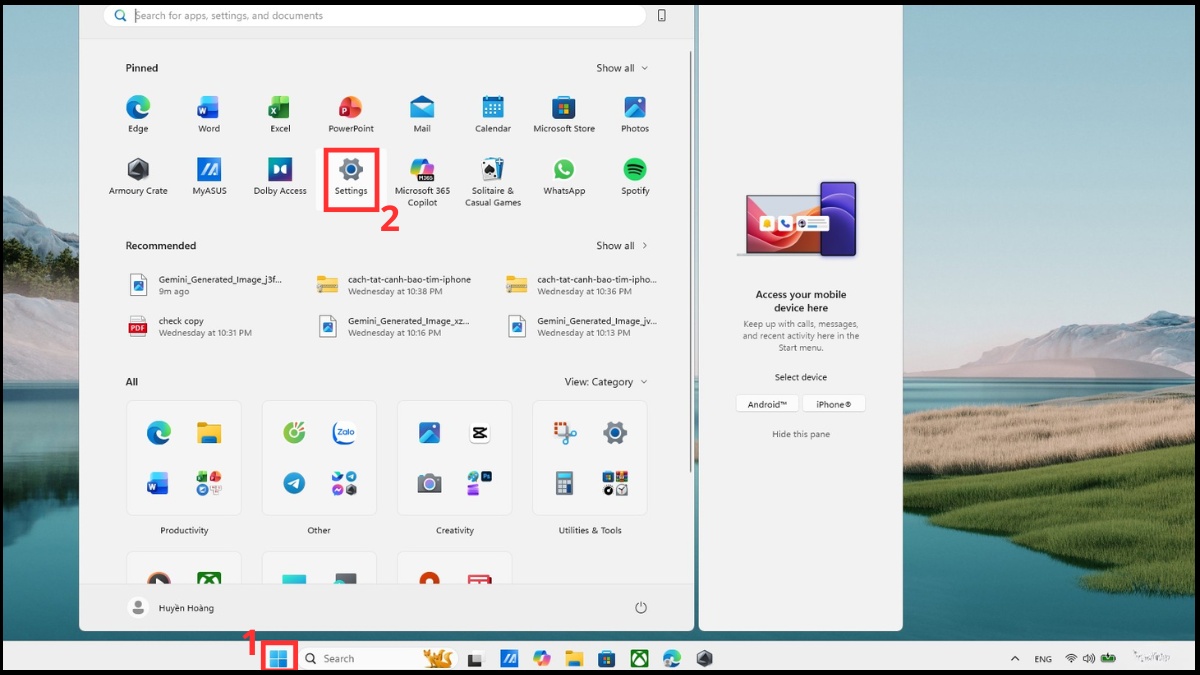The height and width of the screenshot is (675, 1200).
Task: Launch the pinned WhatsApp app
Action: [564, 175]
